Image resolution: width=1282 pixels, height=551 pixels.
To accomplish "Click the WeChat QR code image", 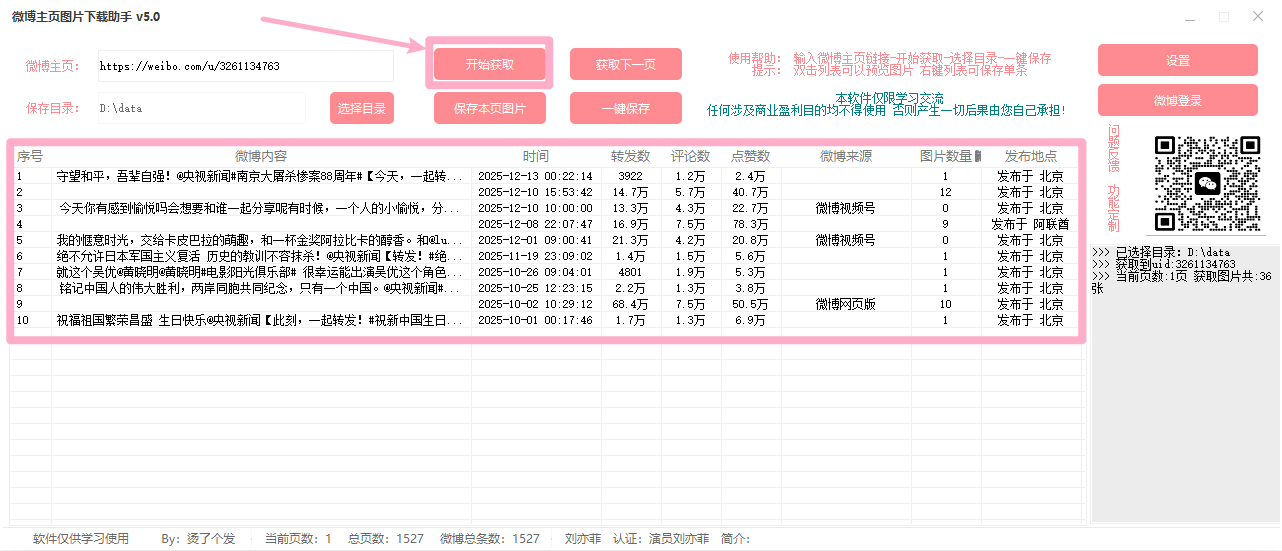I will pyautogui.click(x=1206, y=183).
